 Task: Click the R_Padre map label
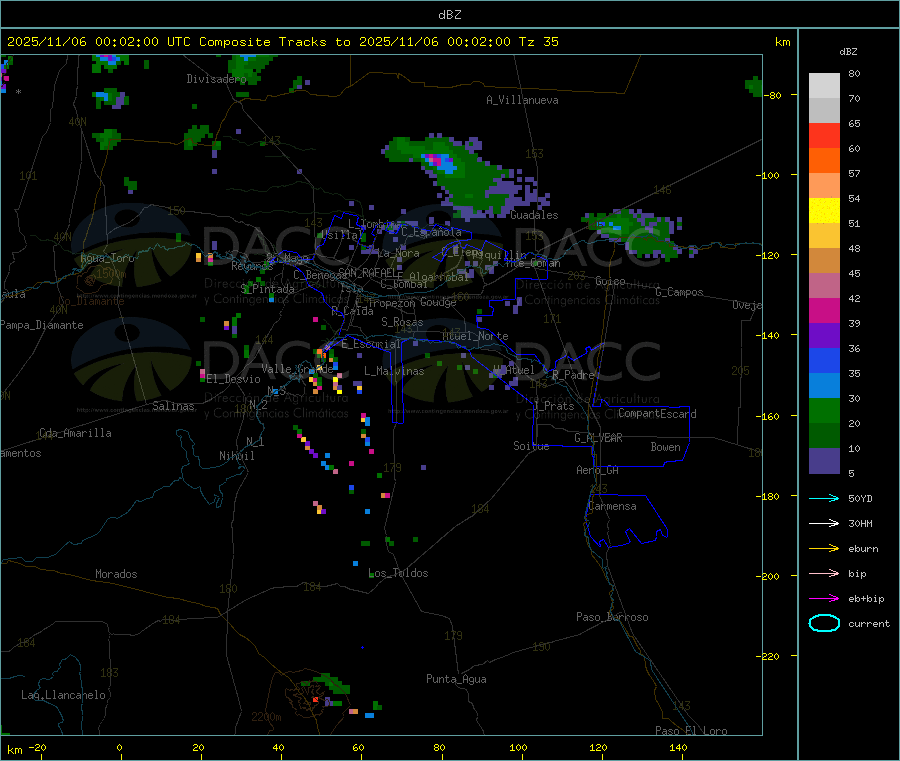tap(573, 375)
